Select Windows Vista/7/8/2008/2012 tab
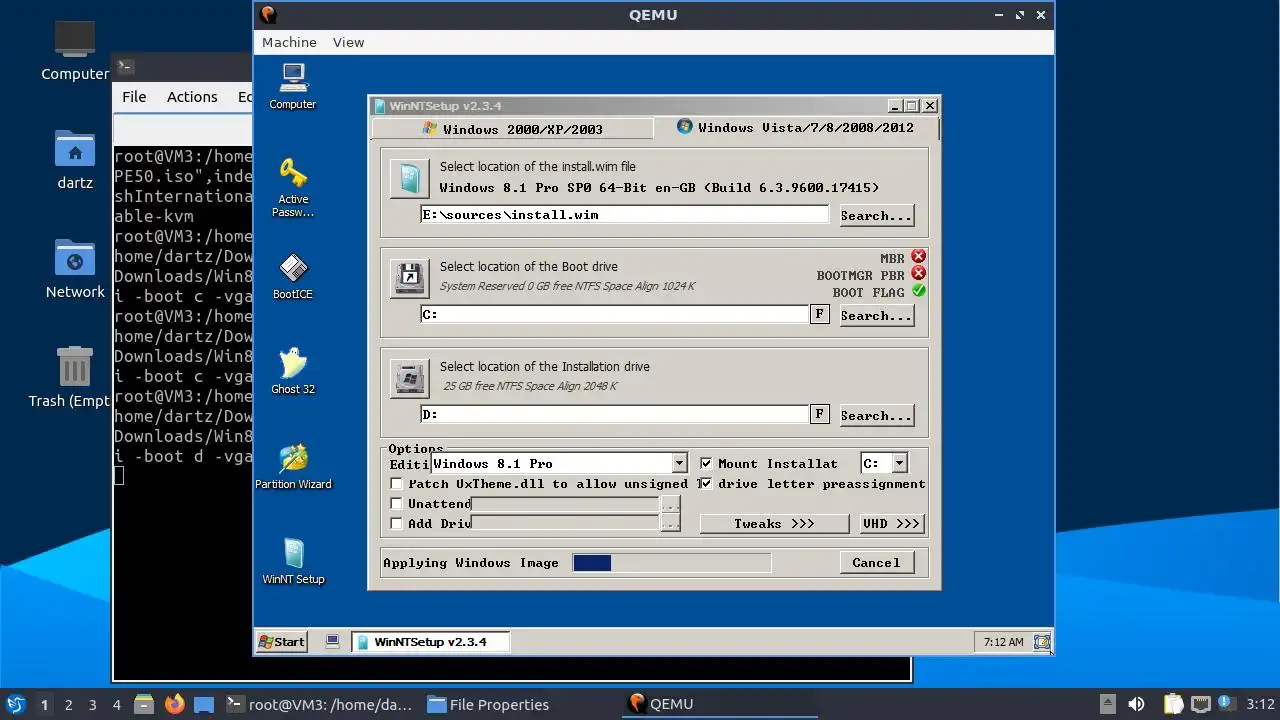This screenshot has width=1280, height=720. (796, 127)
